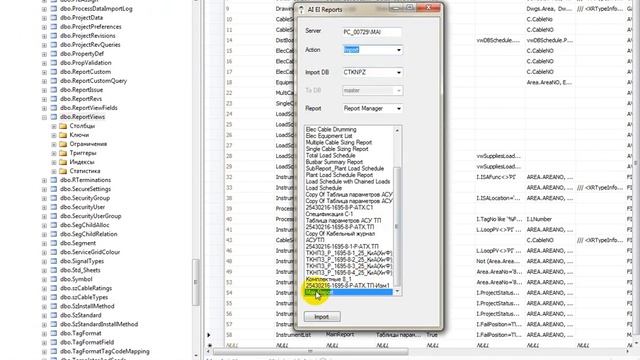This screenshot has height=360, width=640.
Task: Click the AI EI Reports title bar icon
Action: coord(301,9)
